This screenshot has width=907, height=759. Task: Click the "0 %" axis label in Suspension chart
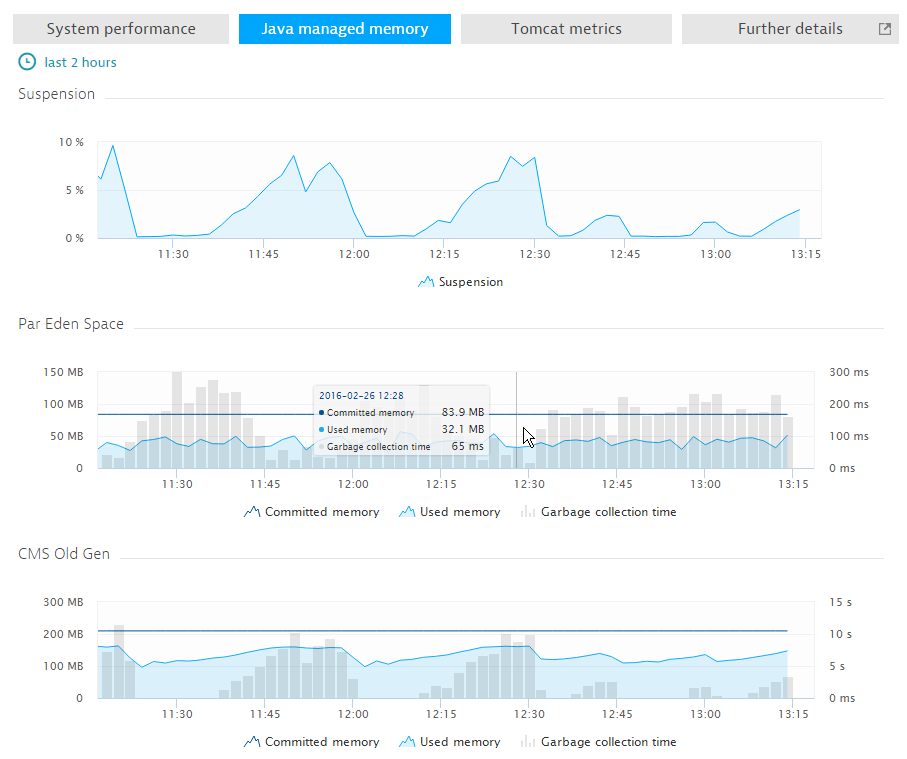click(75, 238)
